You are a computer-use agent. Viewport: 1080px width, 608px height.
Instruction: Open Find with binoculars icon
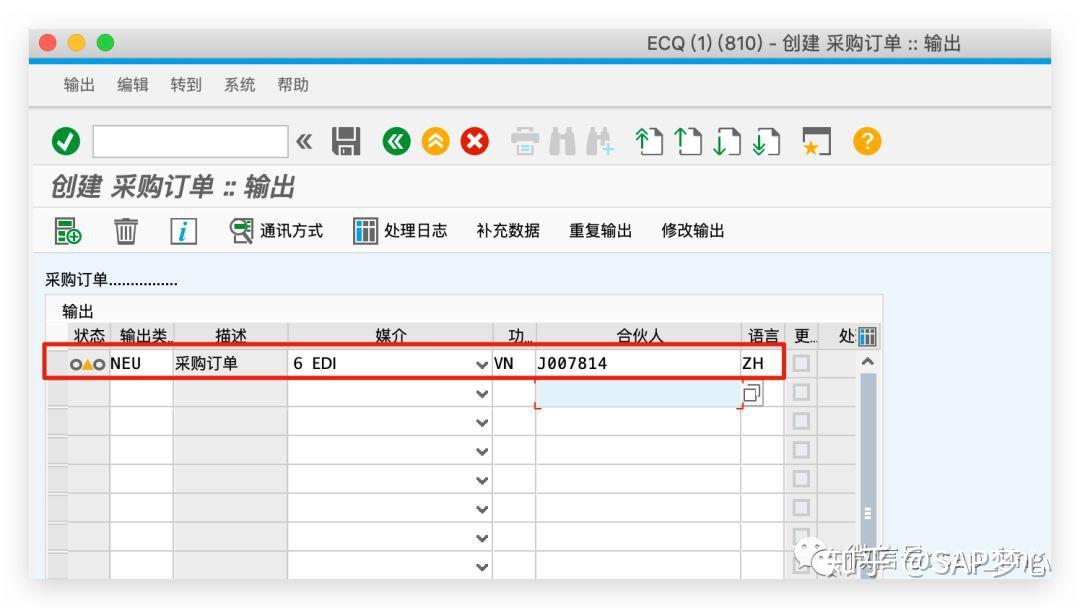click(563, 142)
